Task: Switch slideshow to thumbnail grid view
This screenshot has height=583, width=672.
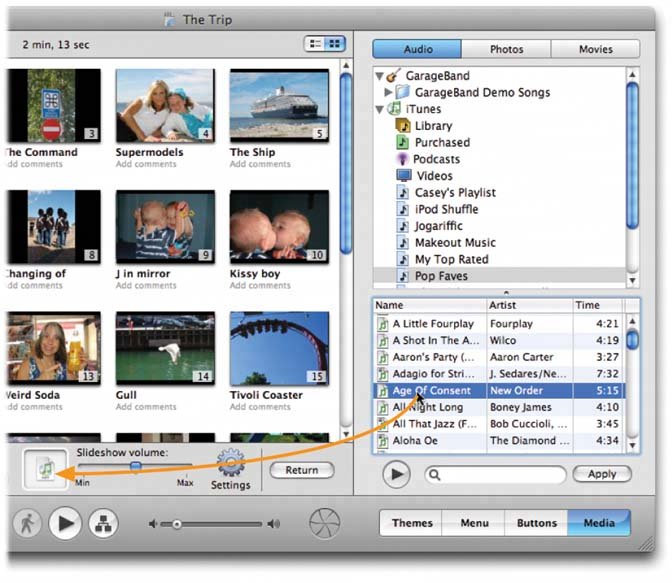Action: click(x=334, y=44)
